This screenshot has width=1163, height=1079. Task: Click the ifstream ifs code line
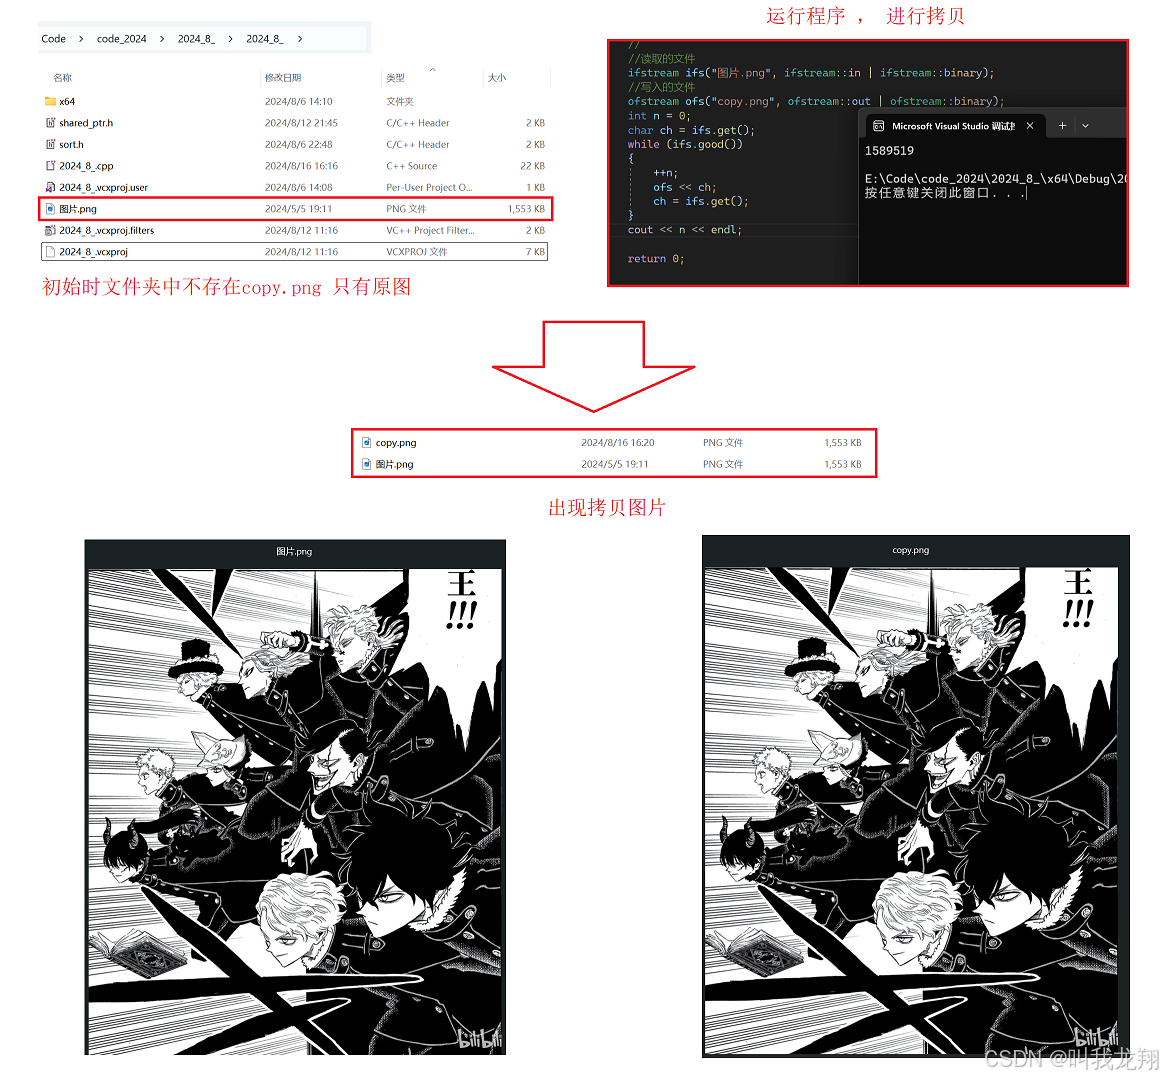coord(811,73)
